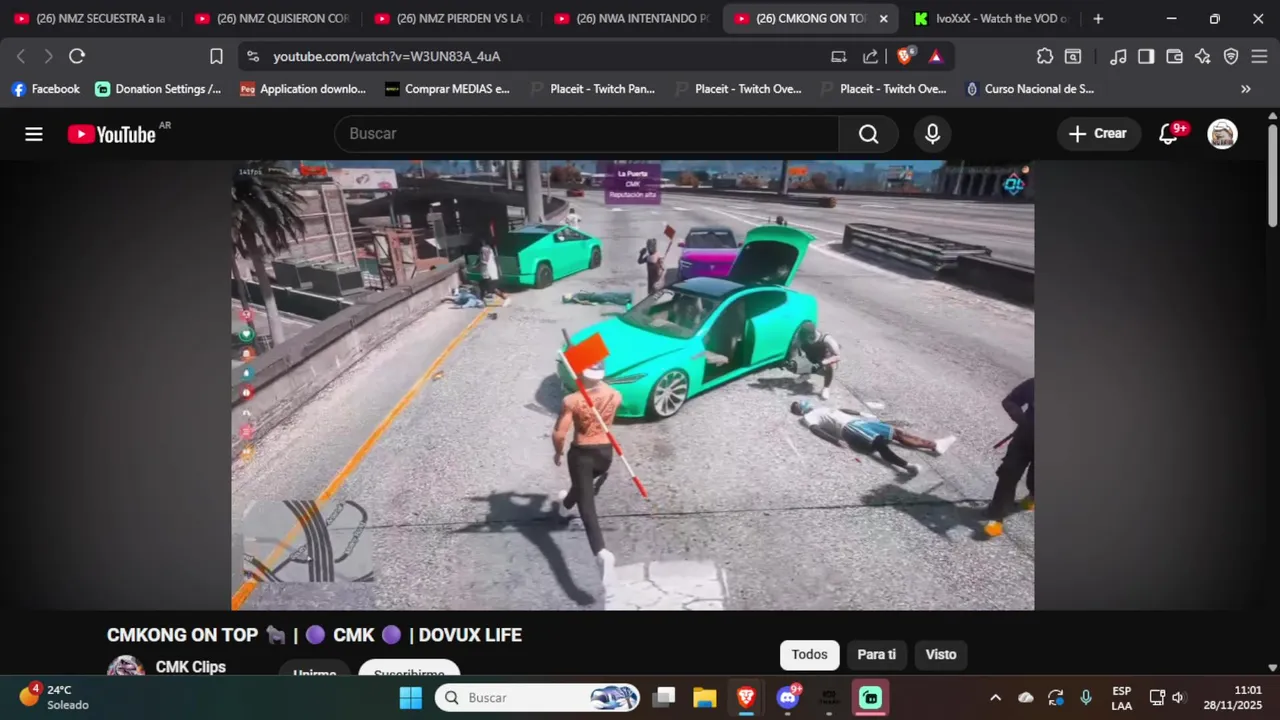The image size is (1280, 720).
Task: Open the Curso Nacional de S... bookmark
Action: click(1030, 89)
